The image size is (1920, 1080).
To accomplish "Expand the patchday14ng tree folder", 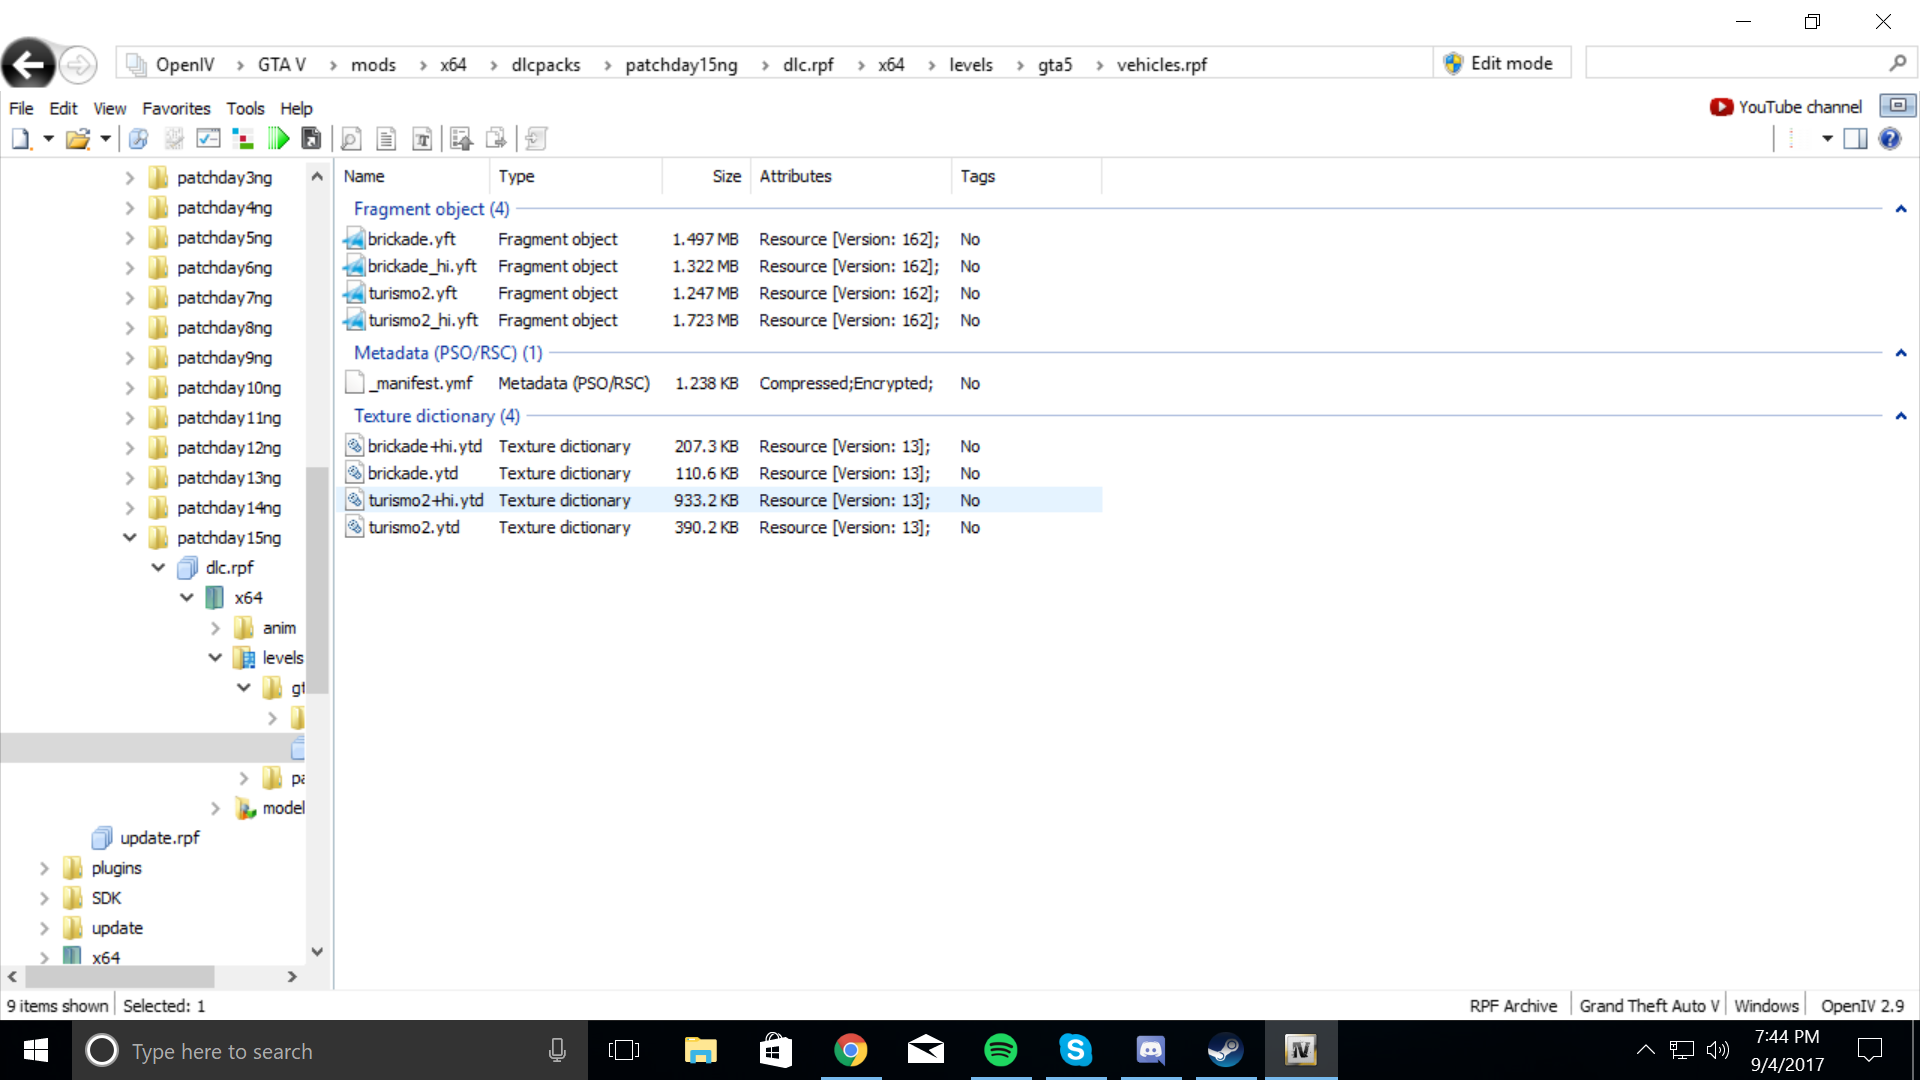I will click(x=130, y=508).
